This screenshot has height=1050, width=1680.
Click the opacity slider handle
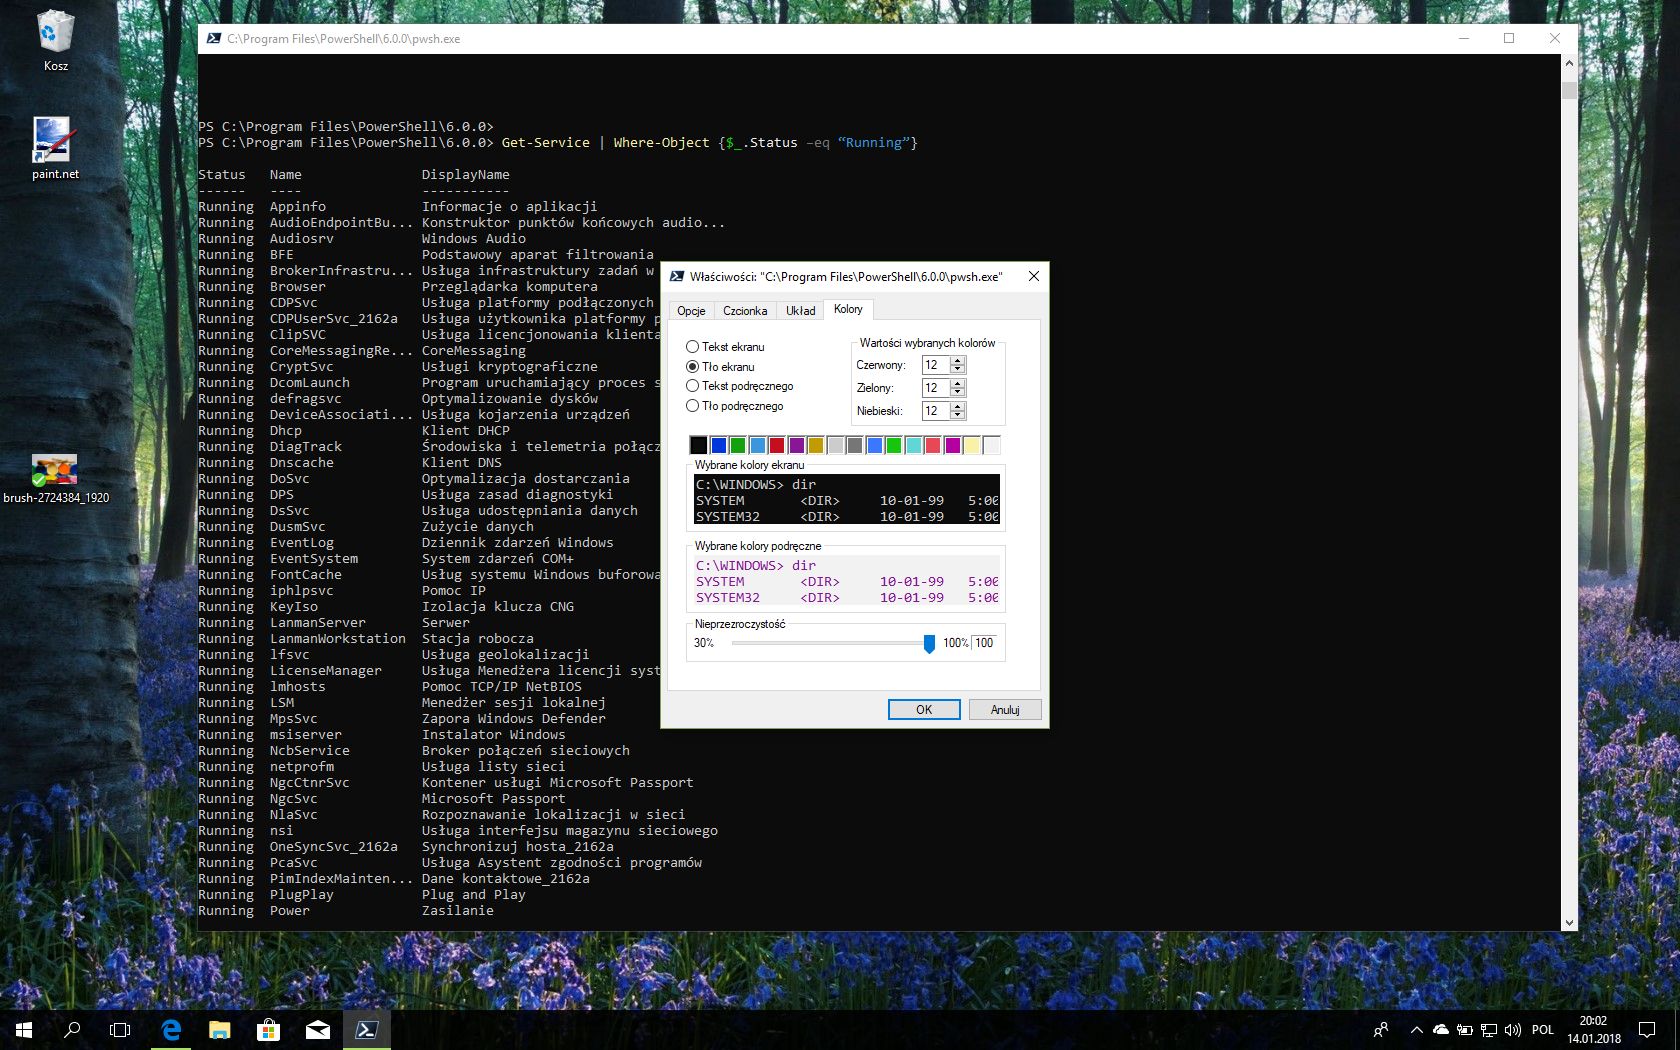929,643
